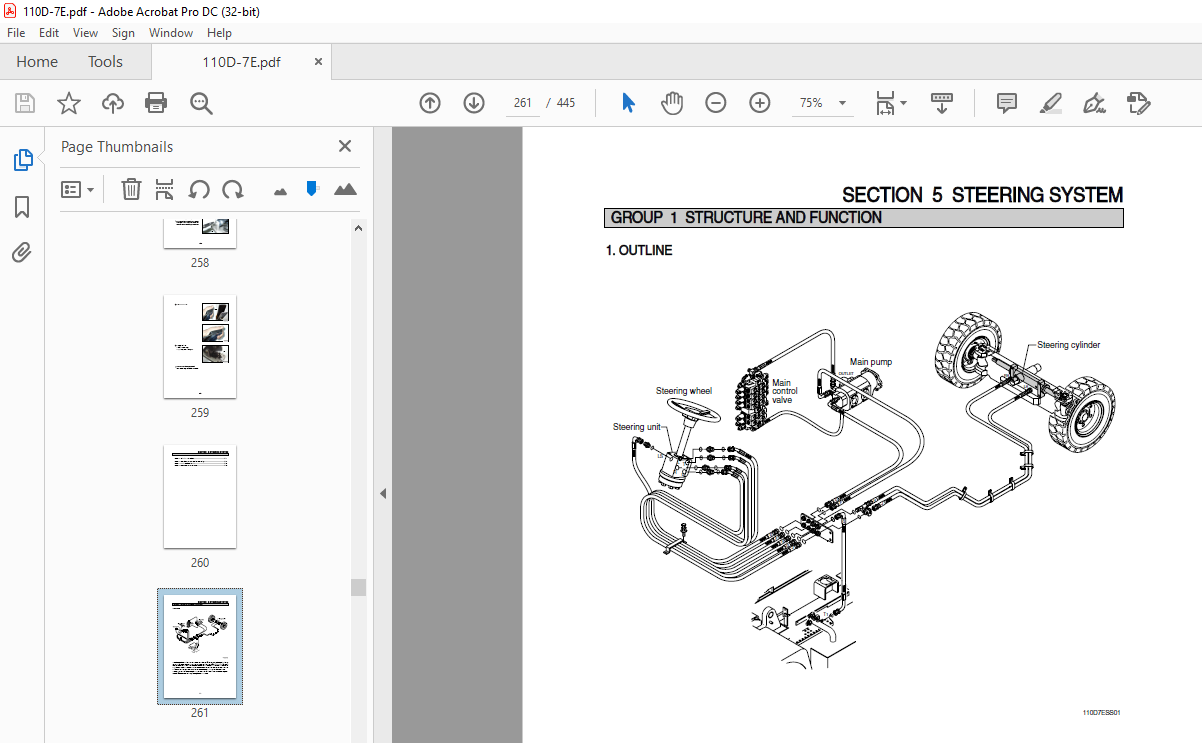Add file to starred with star icon
This screenshot has width=1202, height=743.
click(x=68, y=103)
